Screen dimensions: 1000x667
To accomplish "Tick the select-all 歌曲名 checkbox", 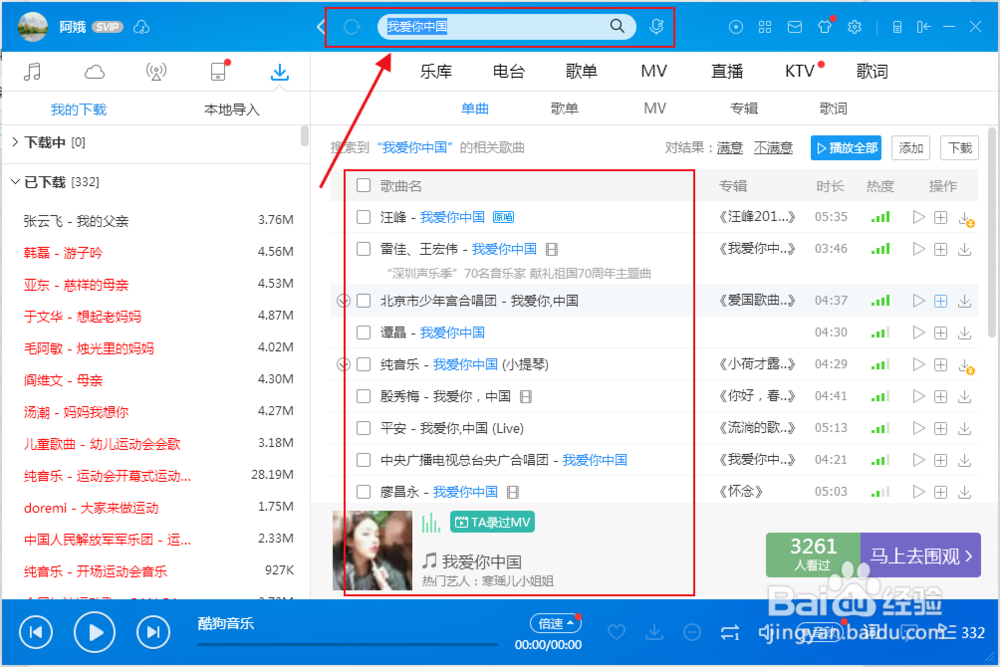I will [364, 185].
